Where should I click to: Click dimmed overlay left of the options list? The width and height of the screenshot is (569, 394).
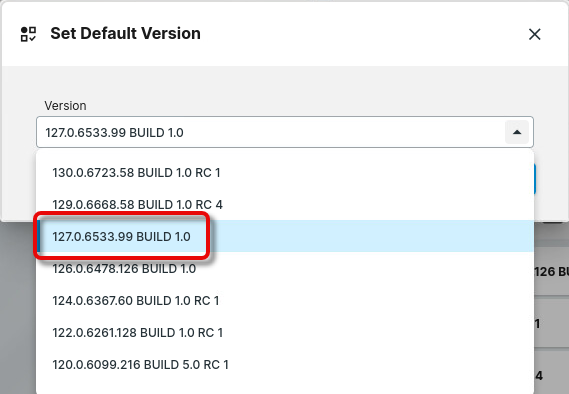click(x=18, y=308)
